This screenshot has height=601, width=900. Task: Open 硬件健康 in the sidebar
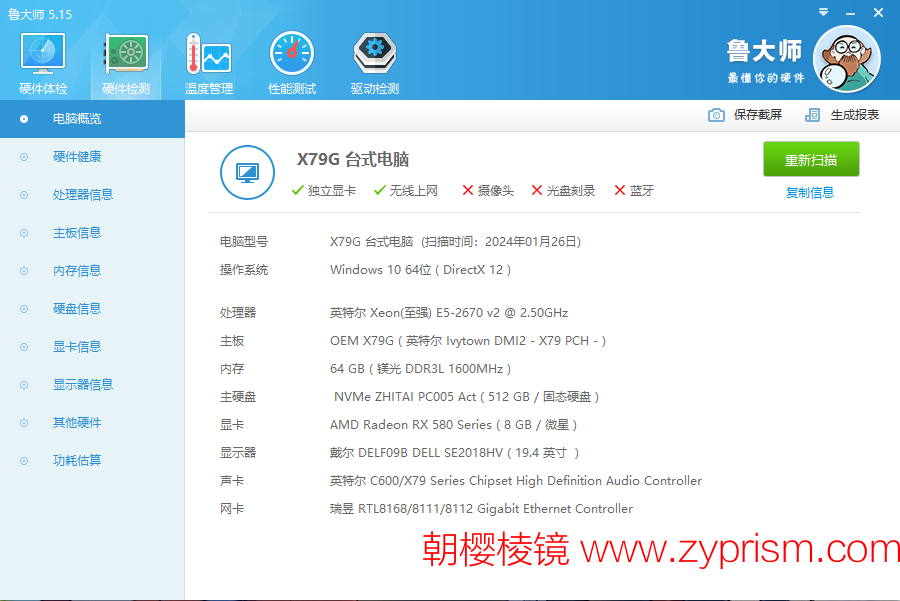(x=77, y=157)
